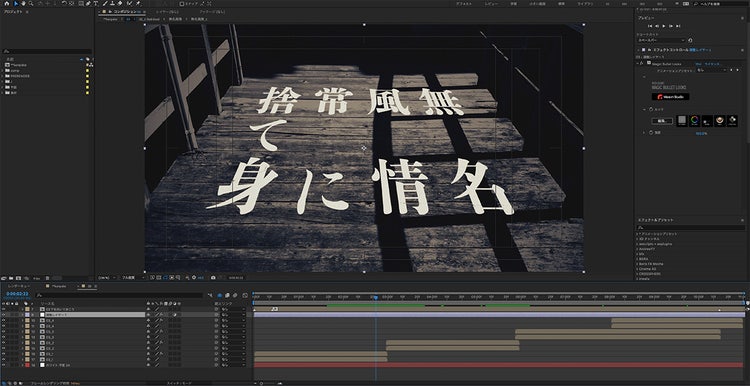Screen dimensions: 750x386
Task: Switch to the フッテージ (なし) viewer tab
Action: click(x=212, y=11)
